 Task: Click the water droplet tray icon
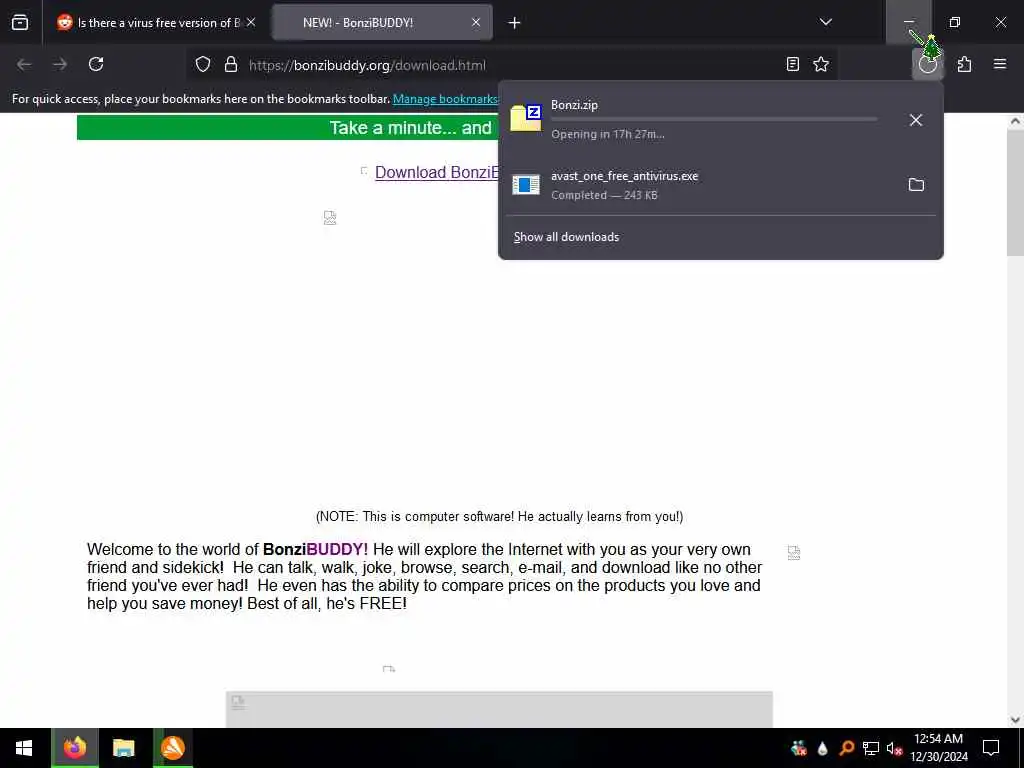822,748
